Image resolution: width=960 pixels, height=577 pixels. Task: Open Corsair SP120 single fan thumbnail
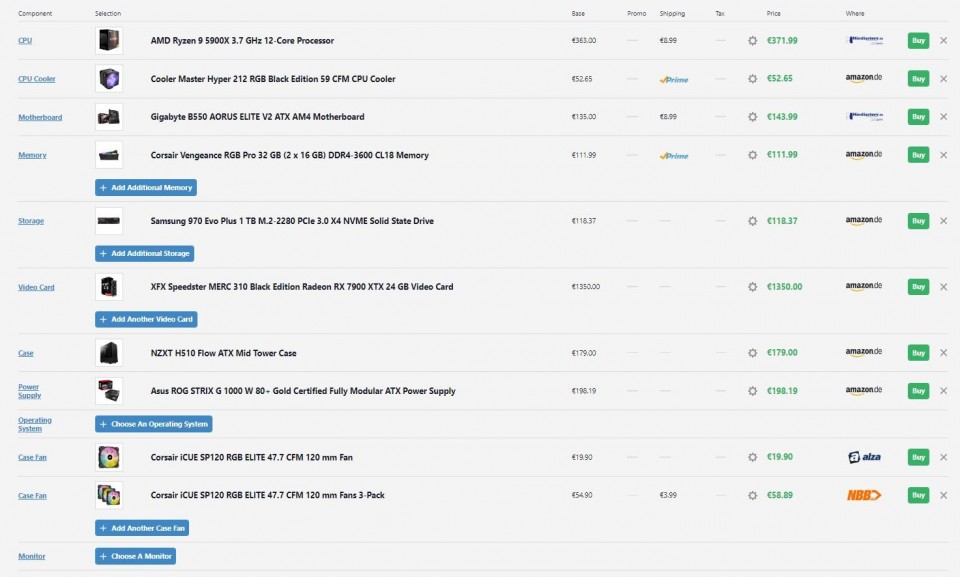109,457
